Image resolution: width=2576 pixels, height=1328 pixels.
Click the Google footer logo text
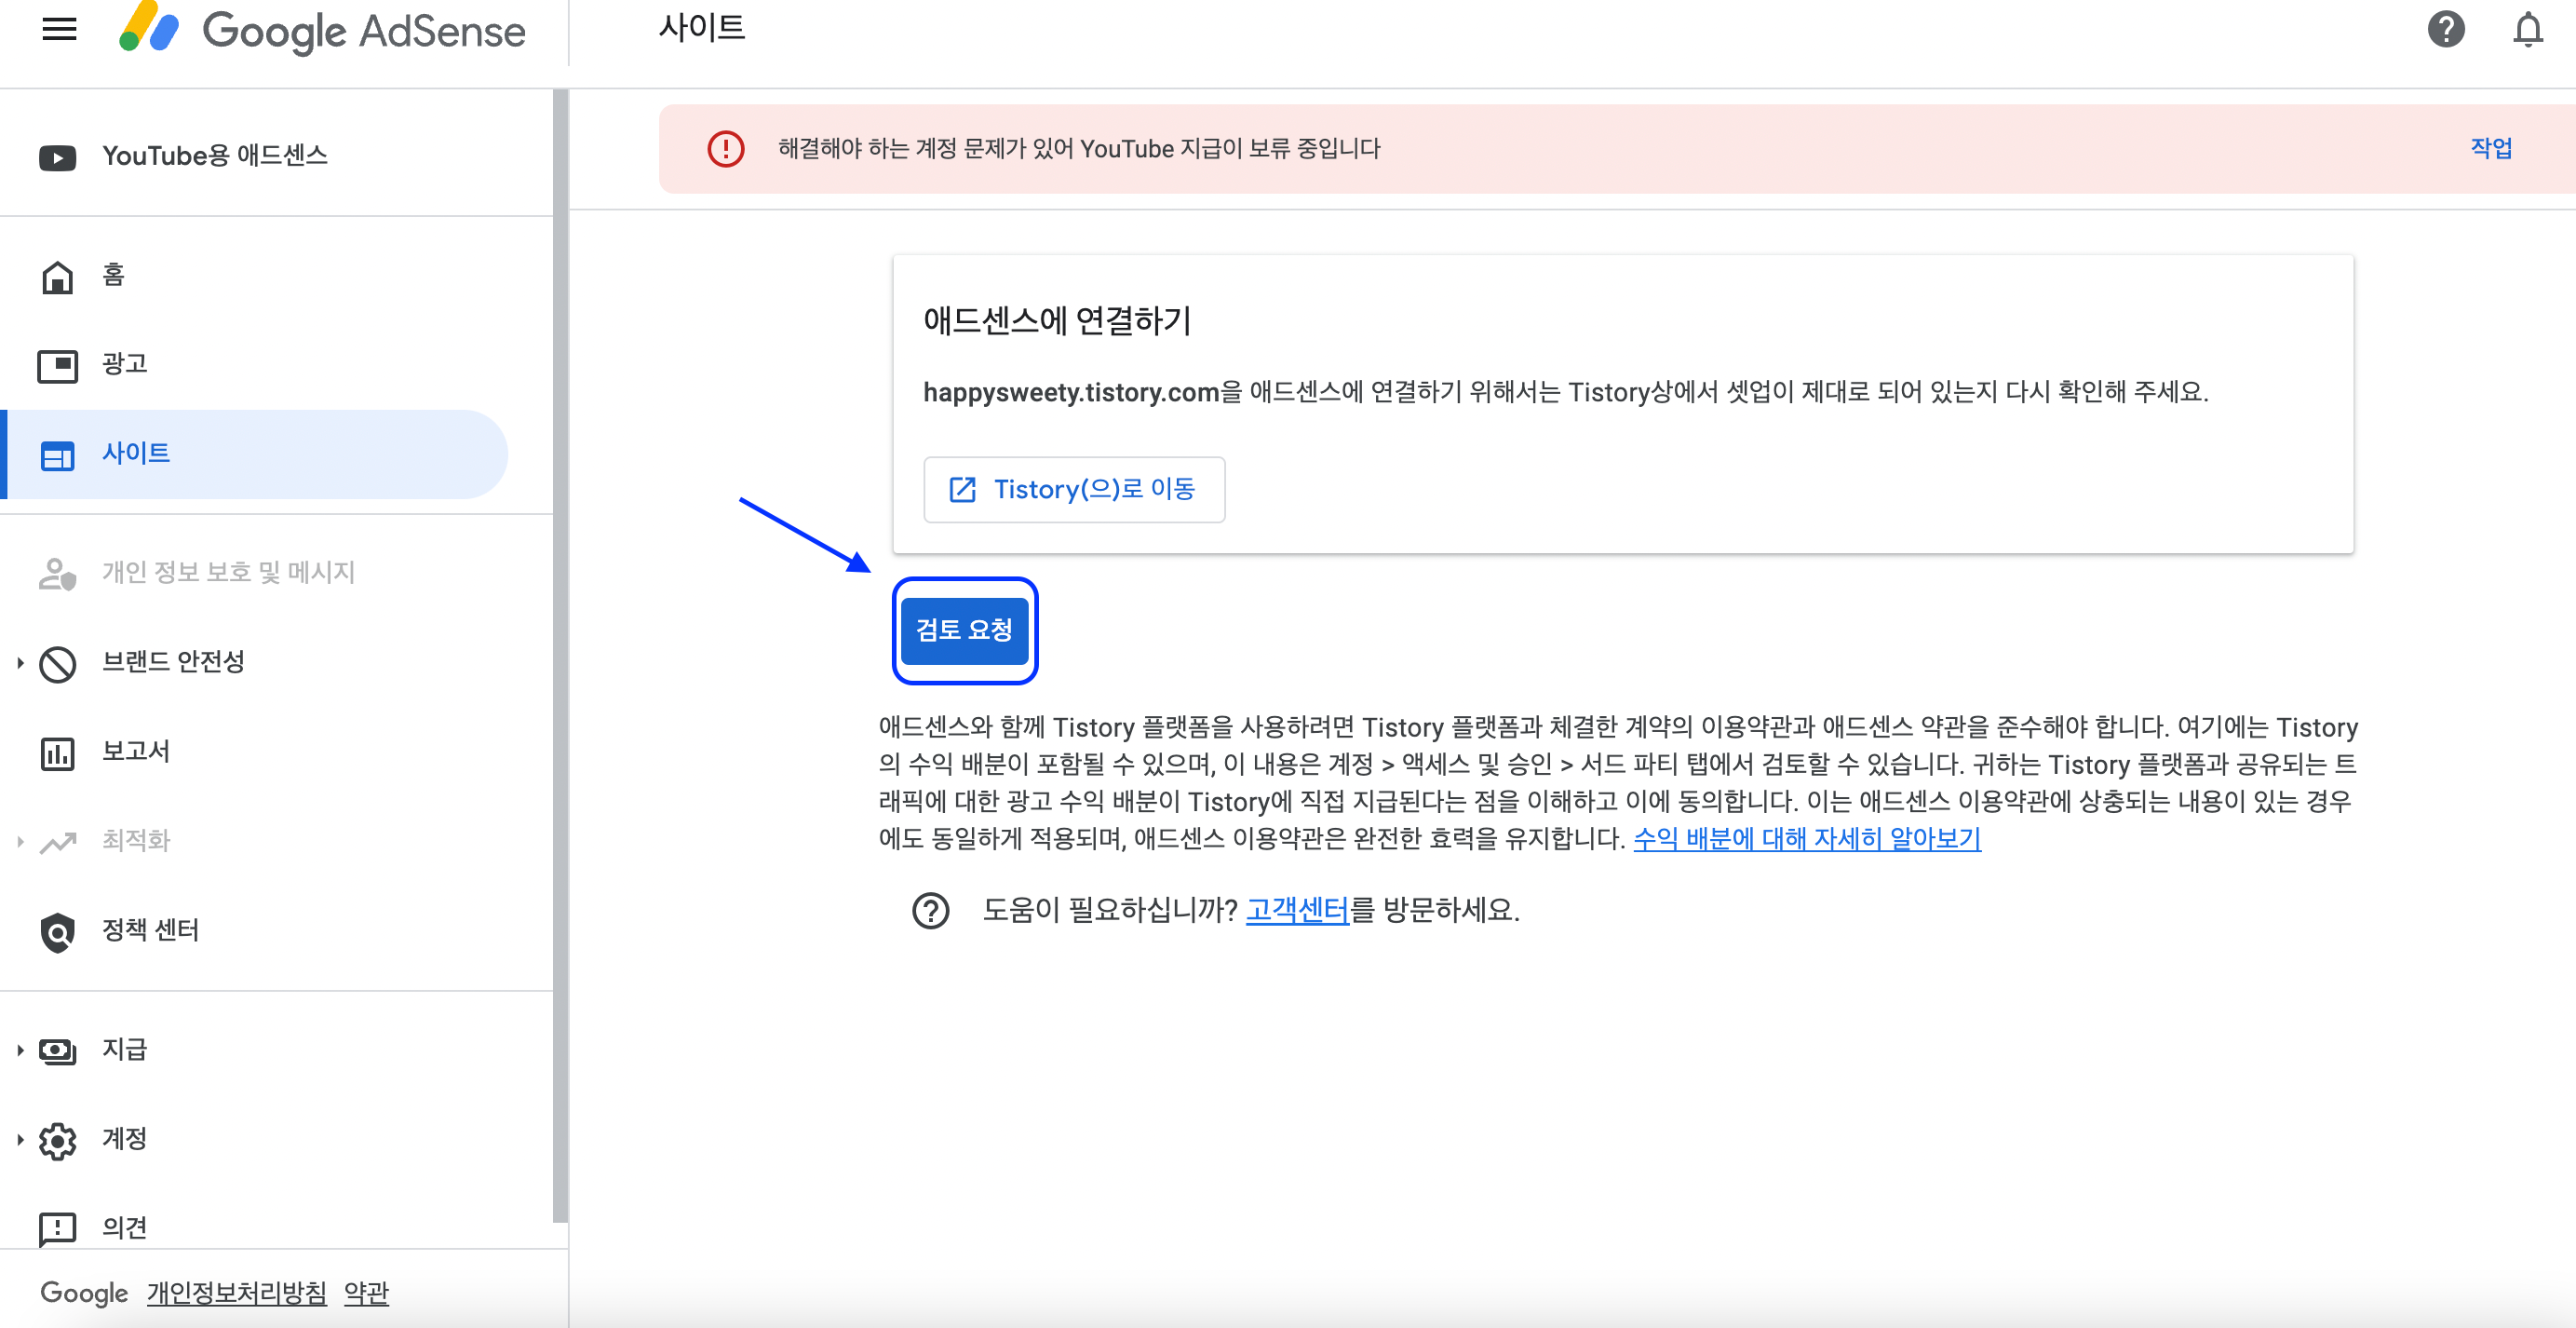click(84, 1293)
